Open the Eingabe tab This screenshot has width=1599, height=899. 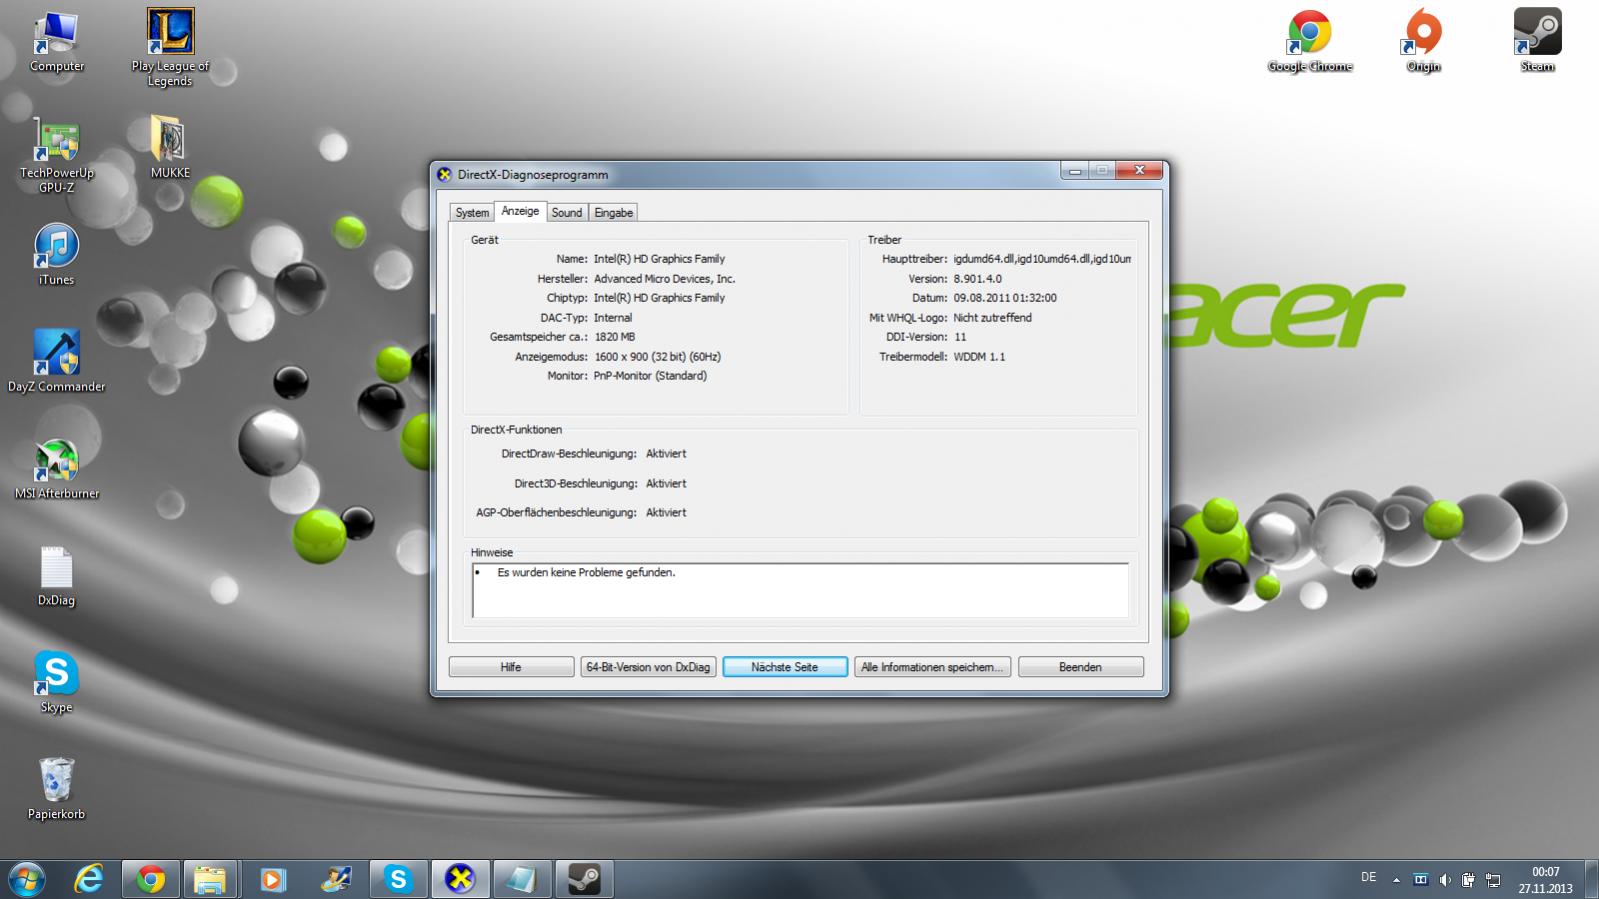613,213
